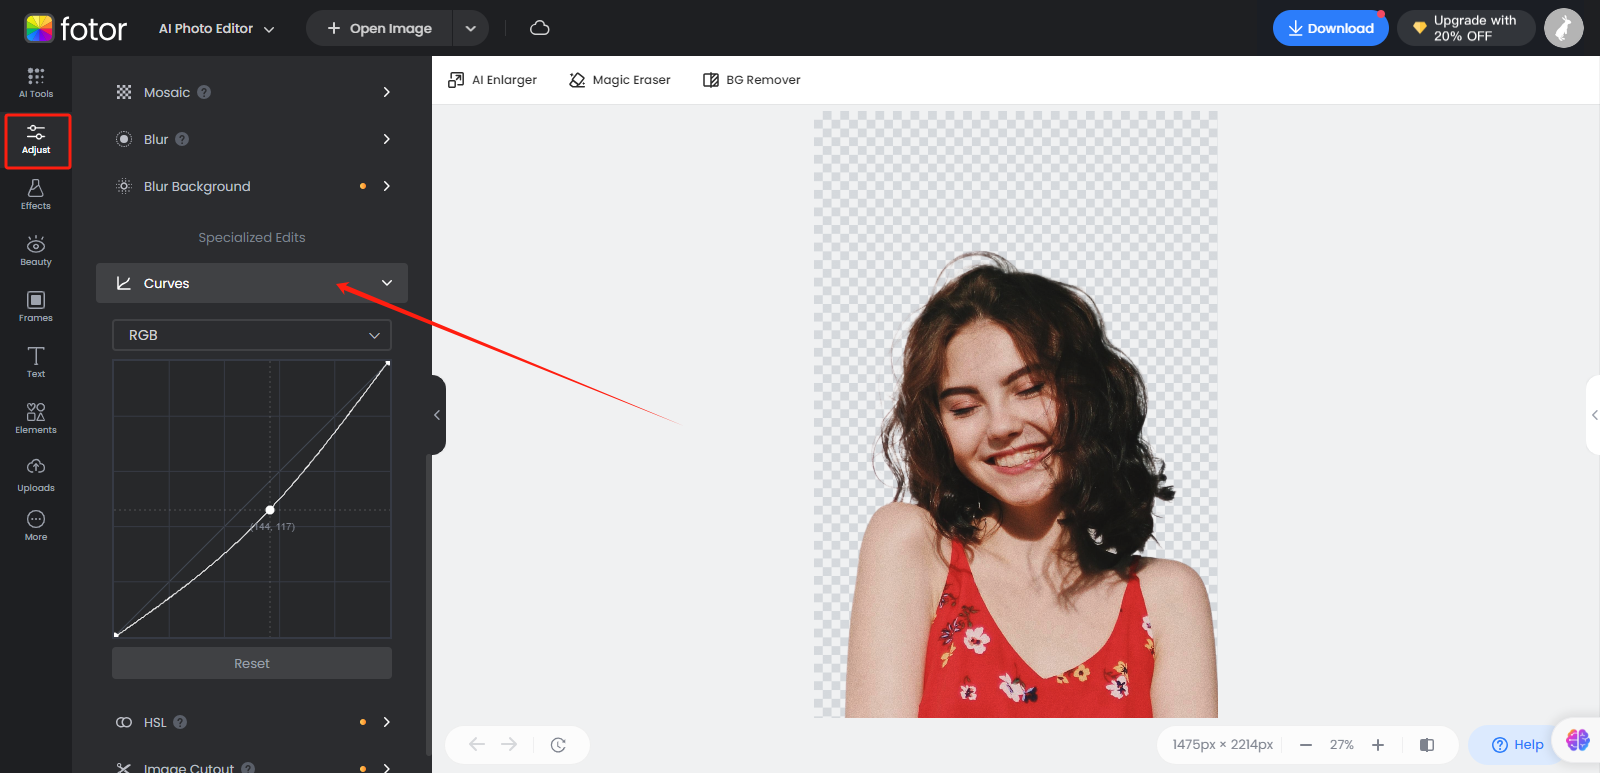
Task: Select the BG Remover tool
Action: pyautogui.click(x=752, y=80)
